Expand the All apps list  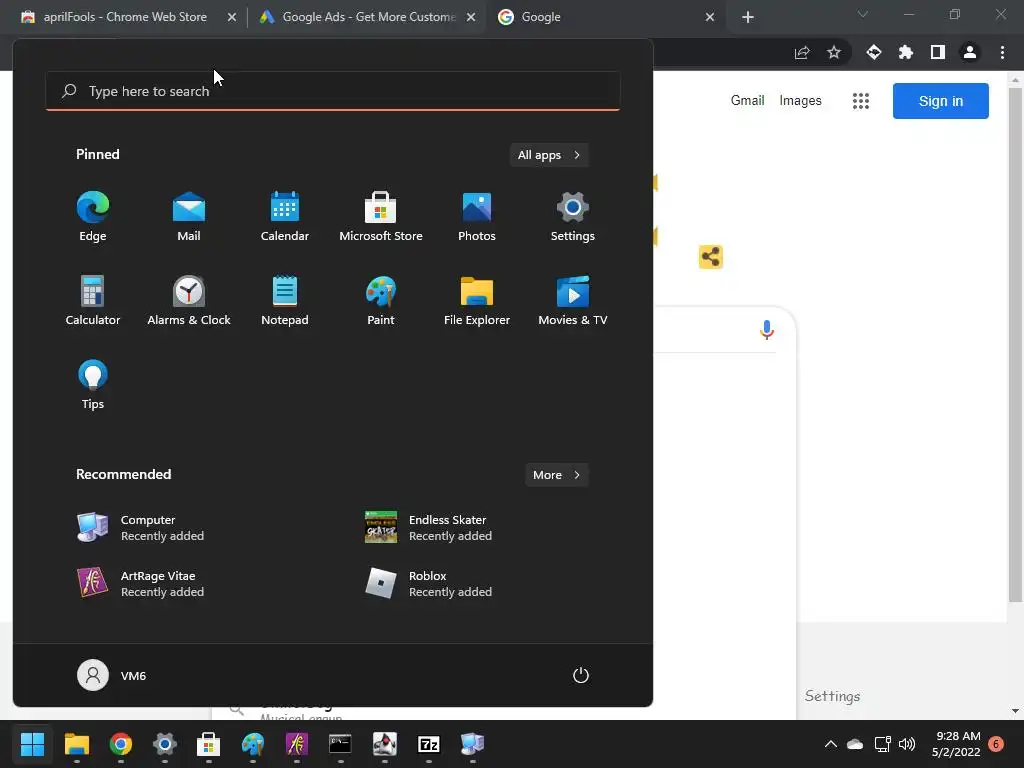coord(549,155)
